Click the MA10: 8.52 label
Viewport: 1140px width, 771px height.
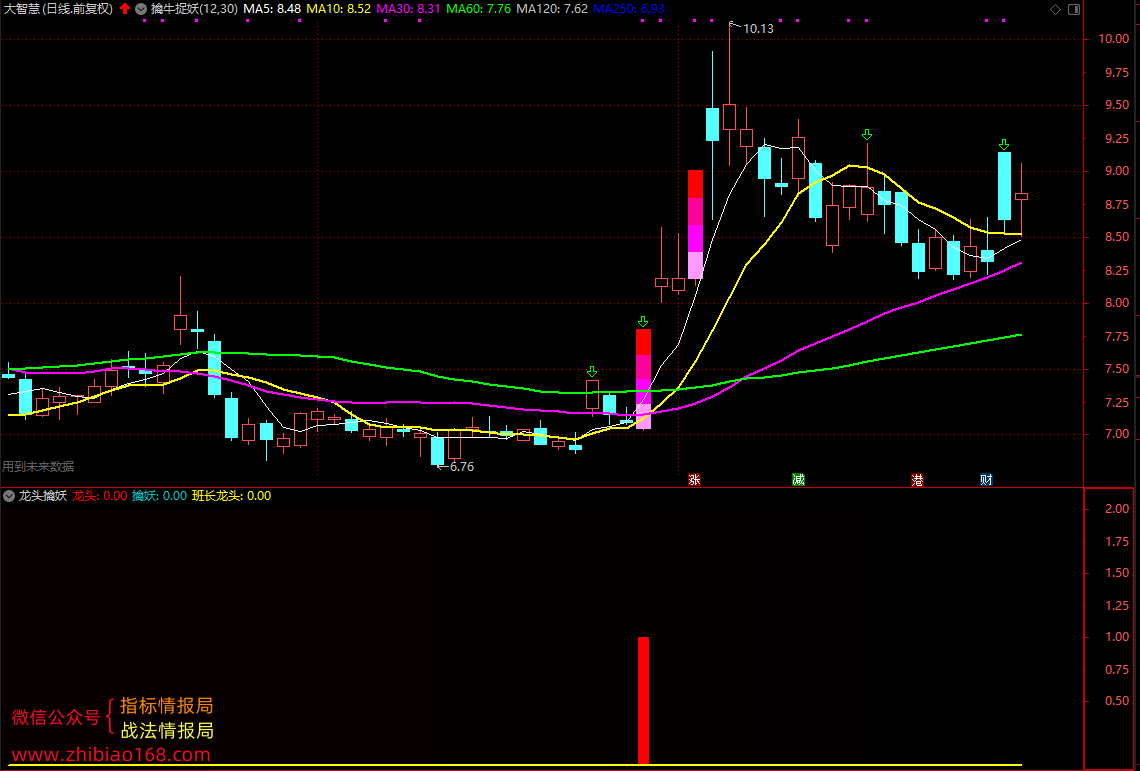(339, 9)
